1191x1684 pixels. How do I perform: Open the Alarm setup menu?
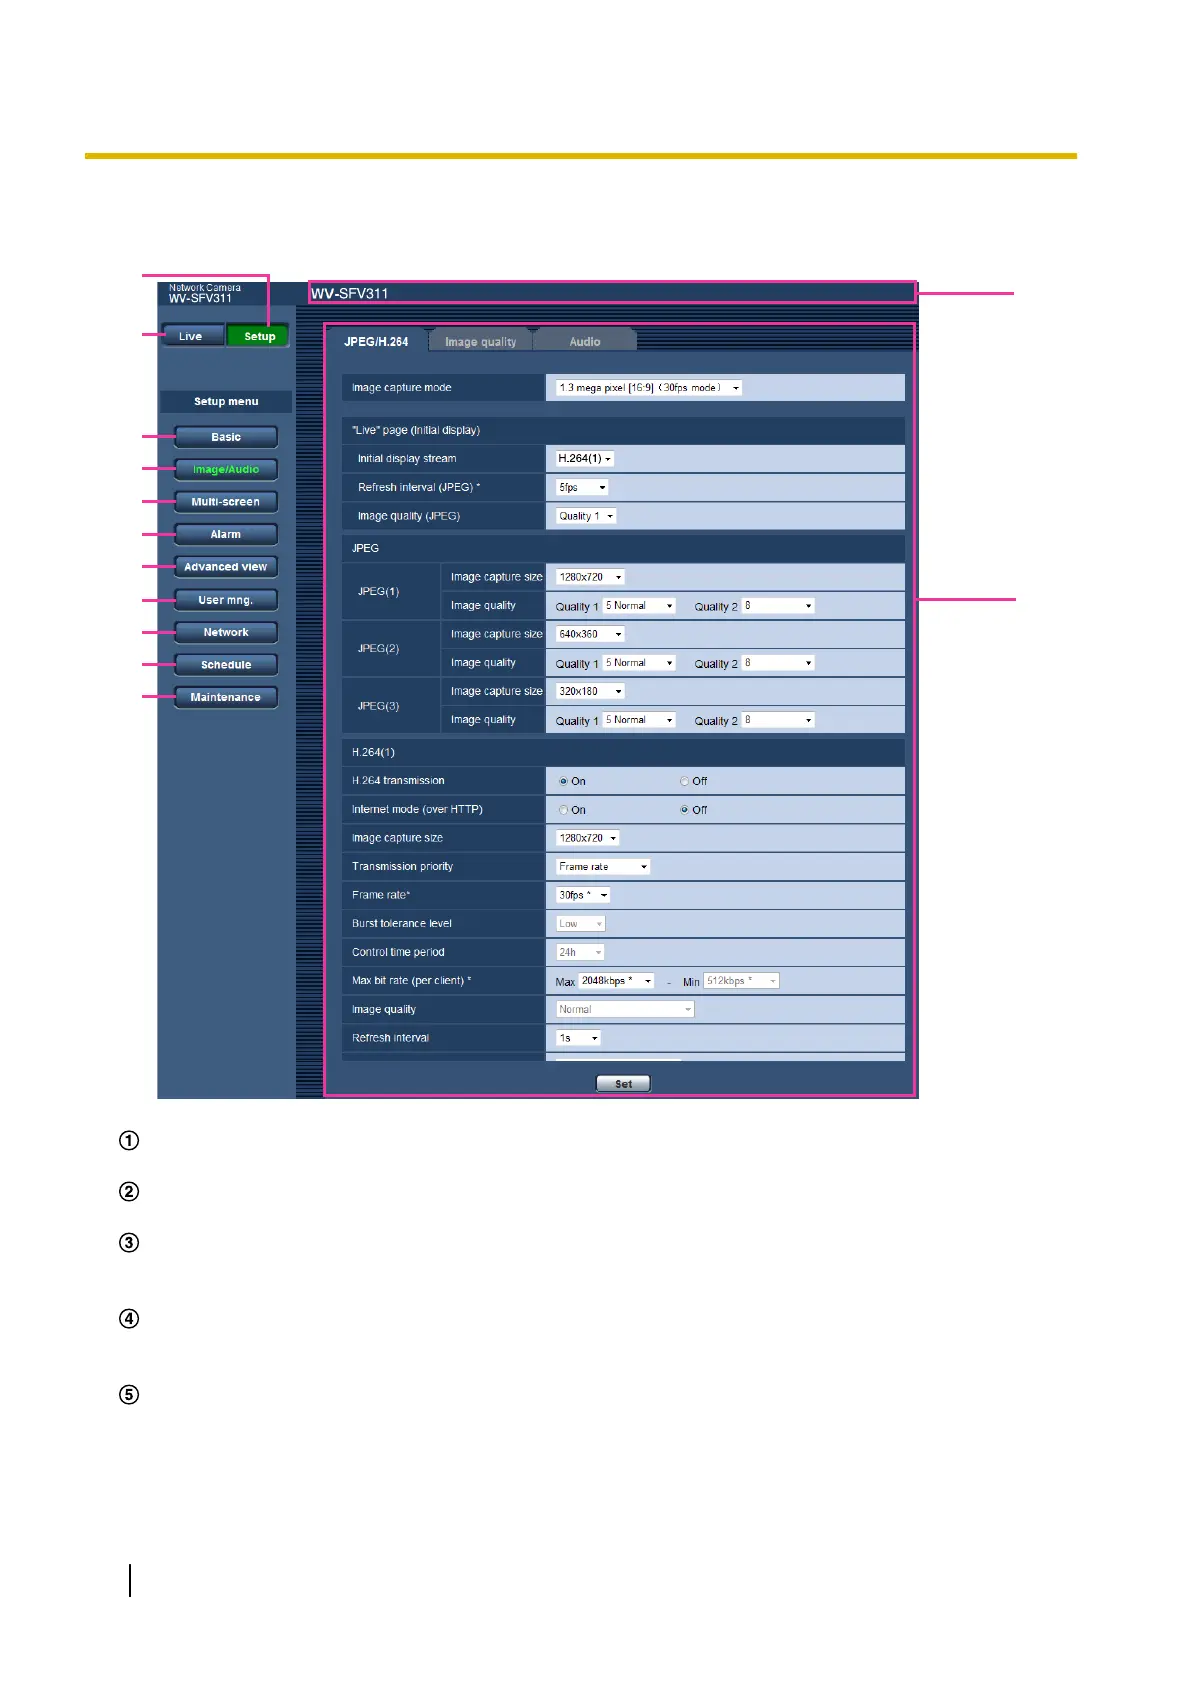[x=226, y=534]
